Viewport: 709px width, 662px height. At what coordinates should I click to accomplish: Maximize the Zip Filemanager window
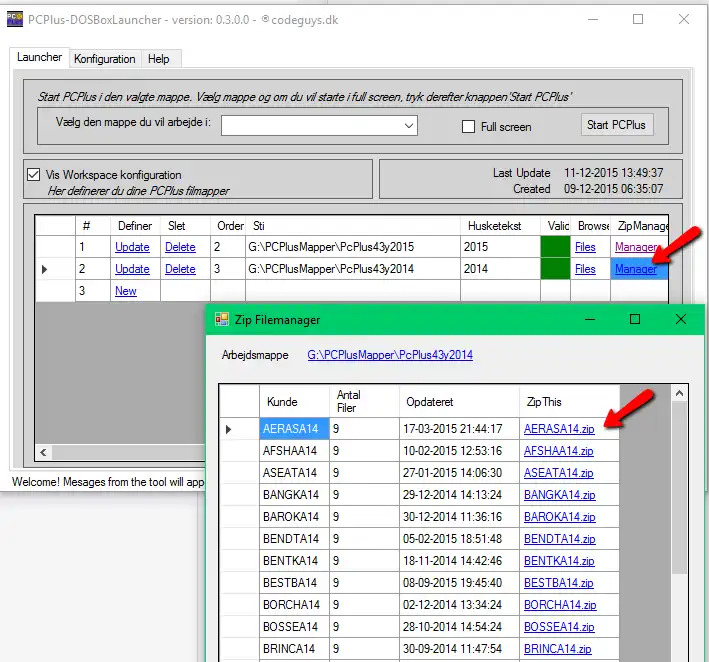[635, 319]
